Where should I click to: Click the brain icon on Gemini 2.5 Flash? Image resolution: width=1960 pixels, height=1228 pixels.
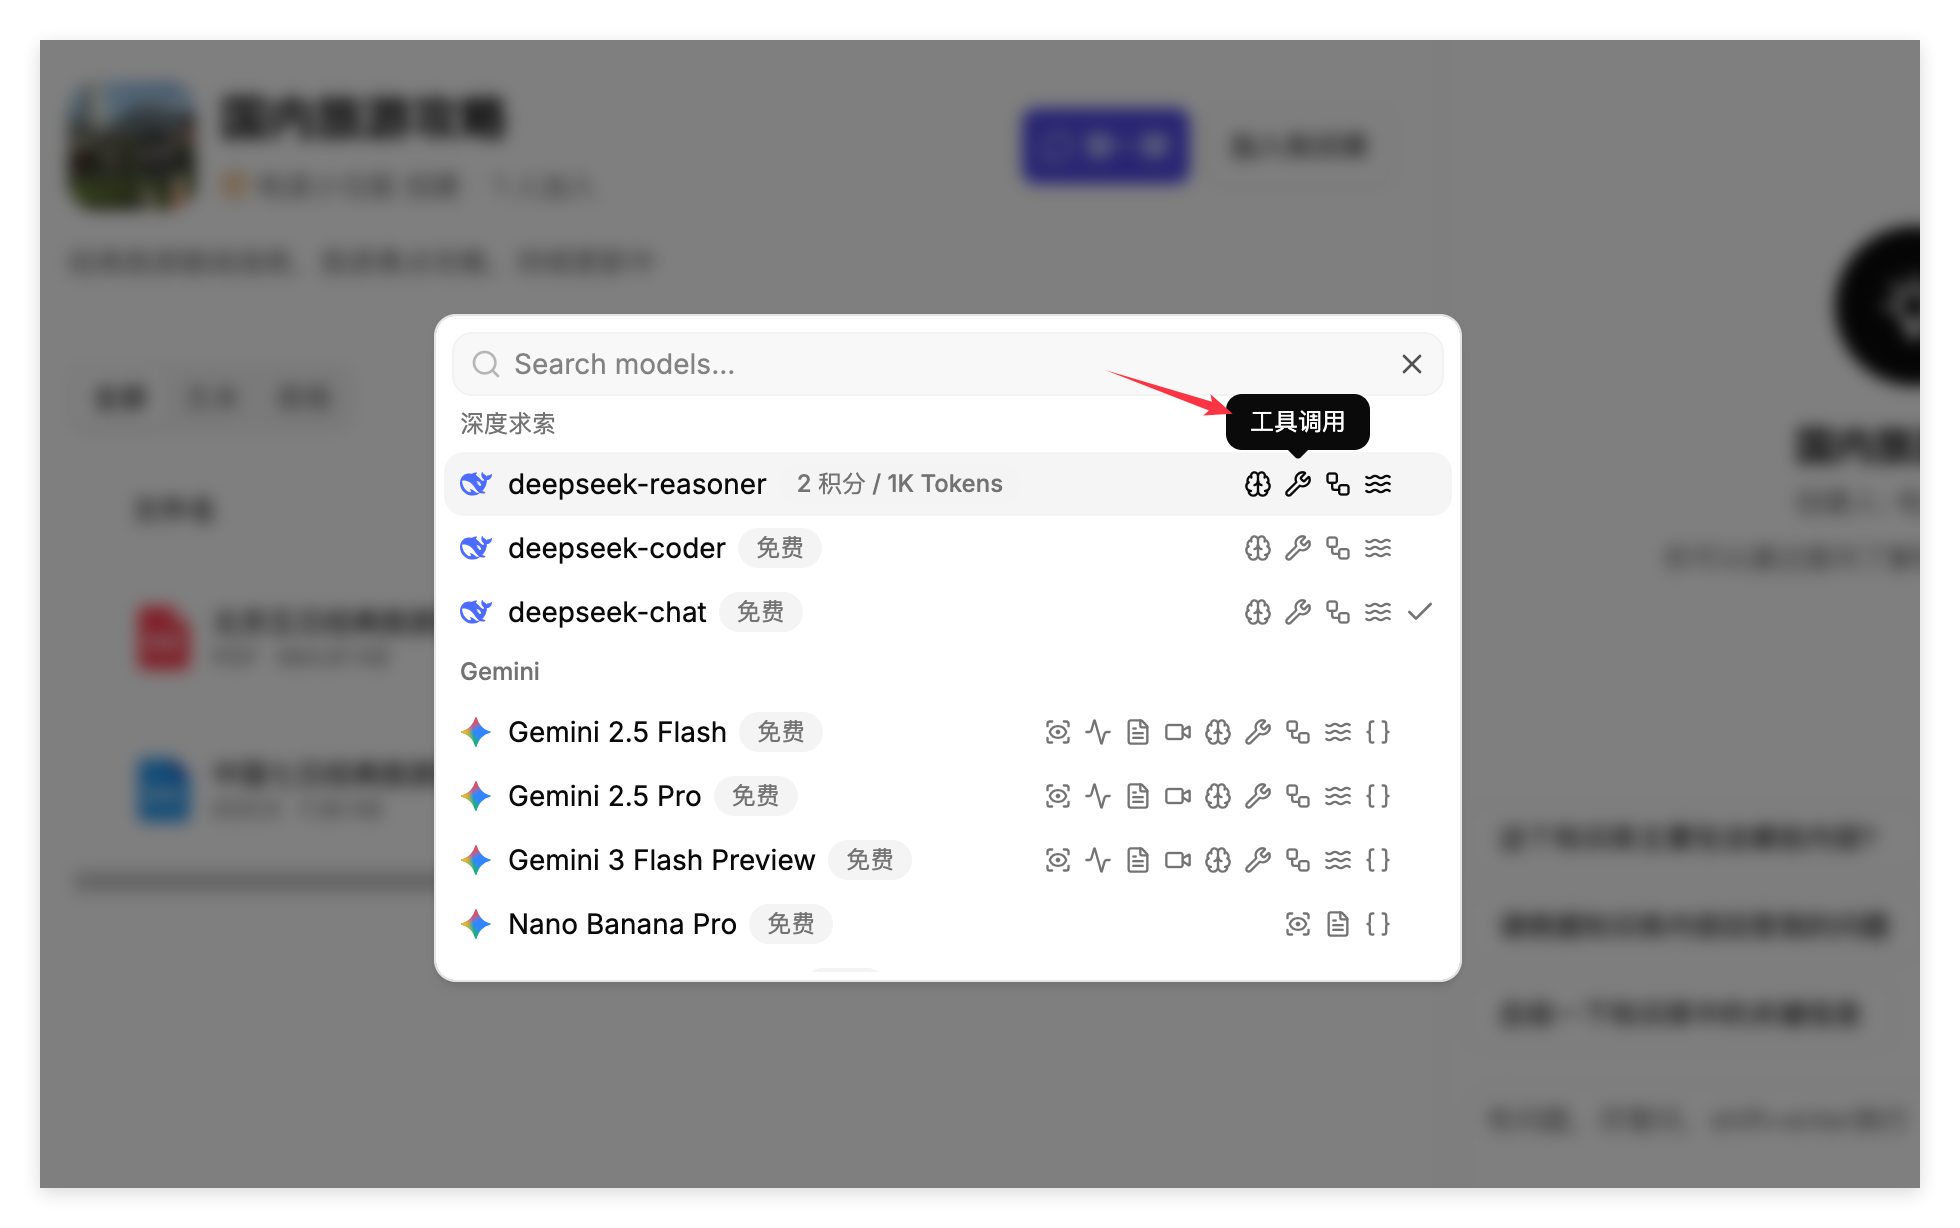1218,732
